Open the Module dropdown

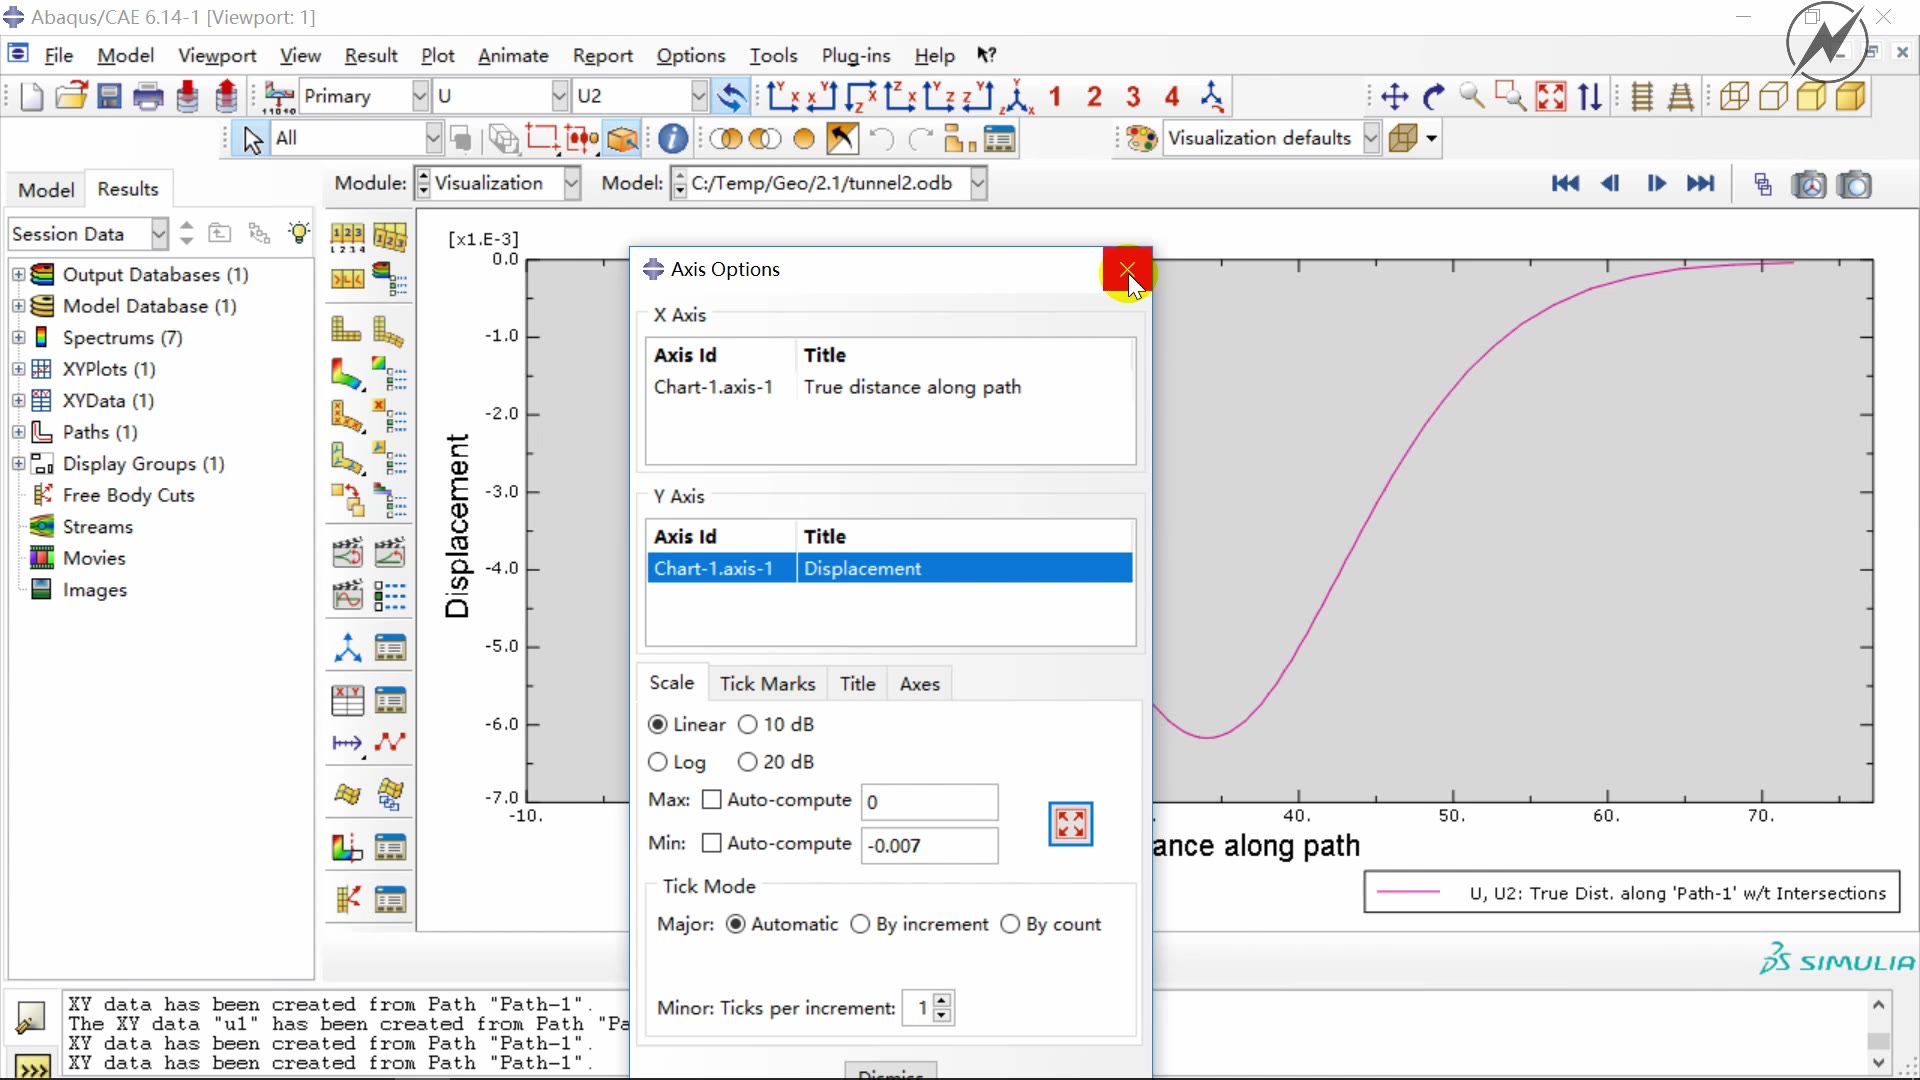tap(571, 183)
